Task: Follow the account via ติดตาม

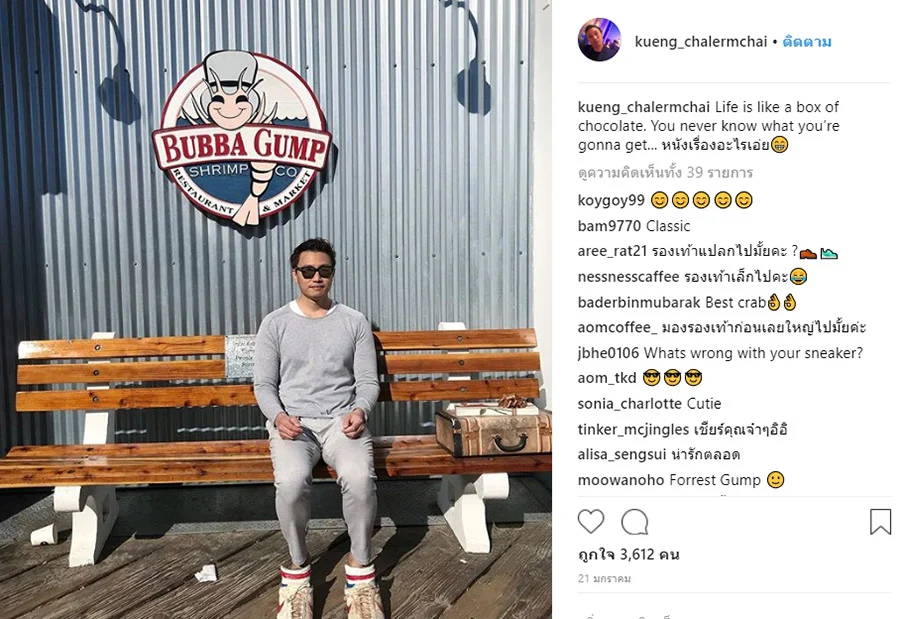Action: pyautogui.click(x=806, y=41)
